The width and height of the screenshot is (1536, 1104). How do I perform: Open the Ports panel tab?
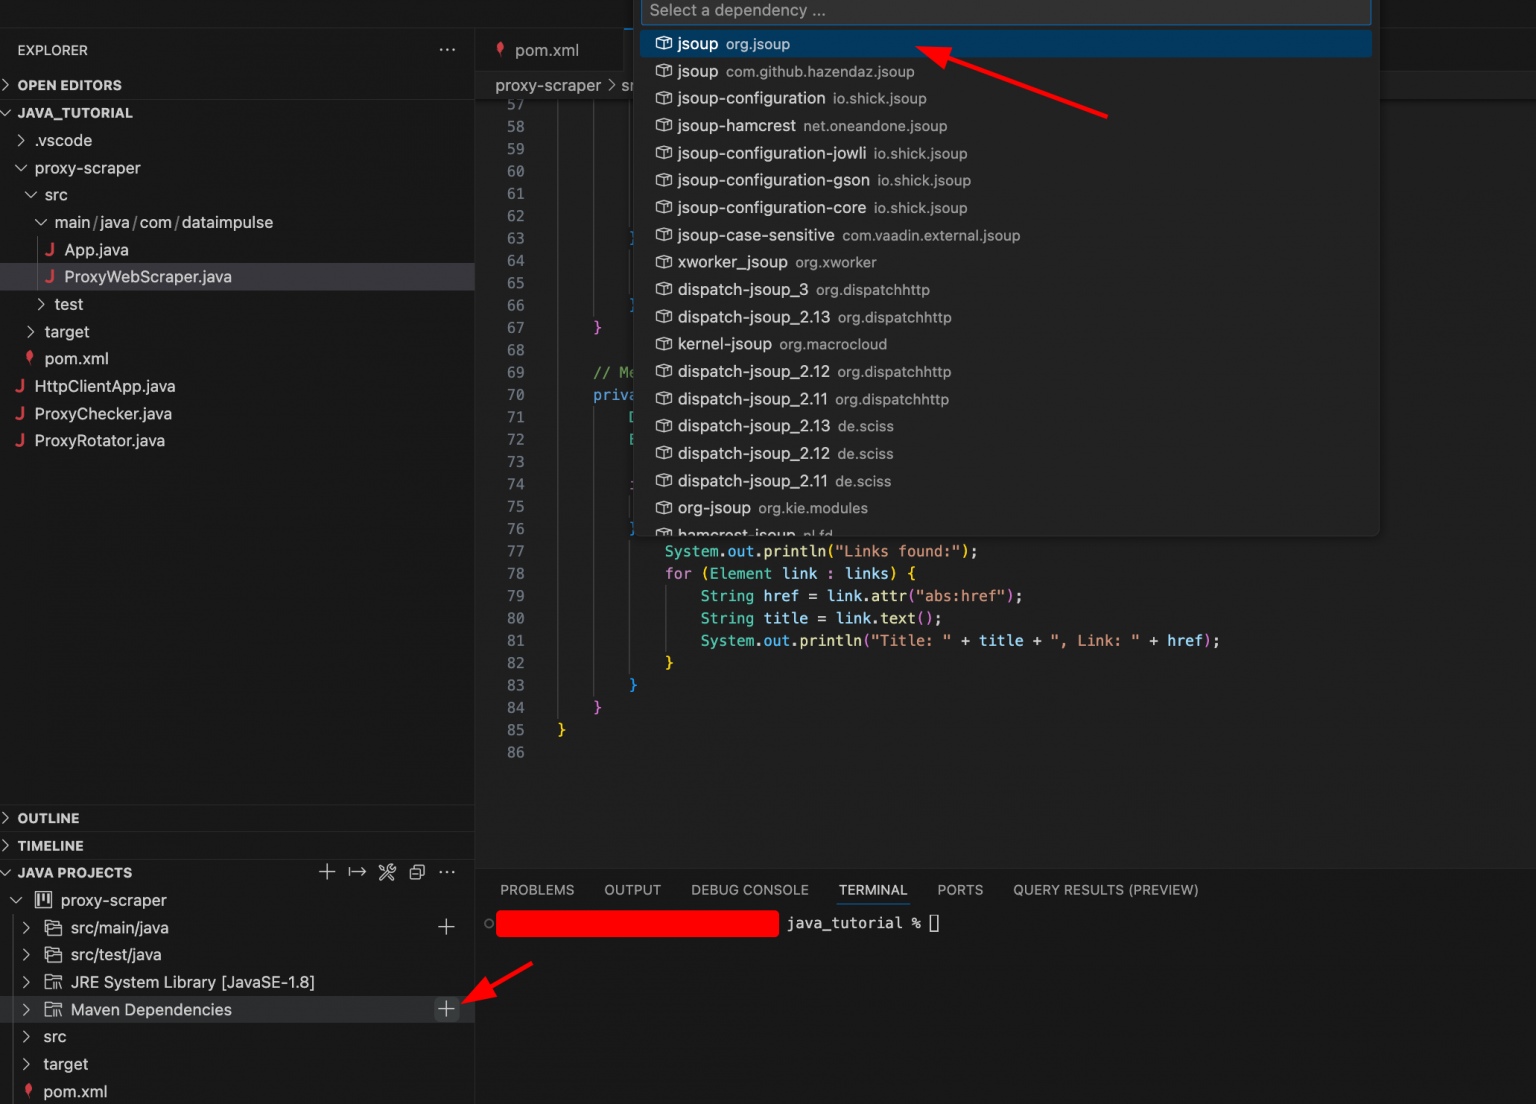tap(960, 890)
